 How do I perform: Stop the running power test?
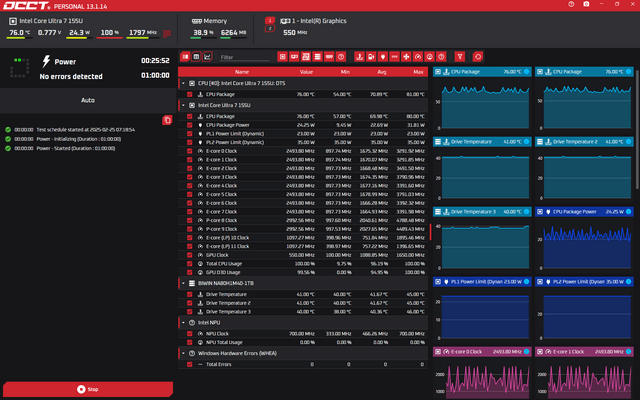click(88, 388)
